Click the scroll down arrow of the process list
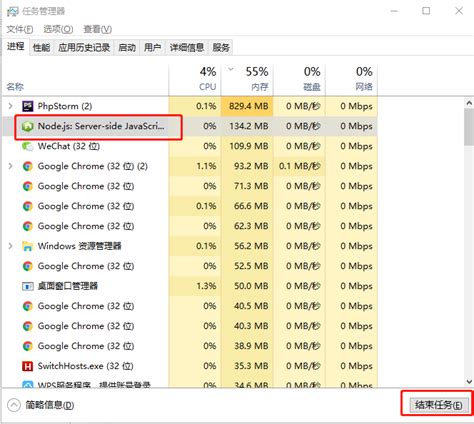This screenshot has width=474, height=424. [469, 382]
